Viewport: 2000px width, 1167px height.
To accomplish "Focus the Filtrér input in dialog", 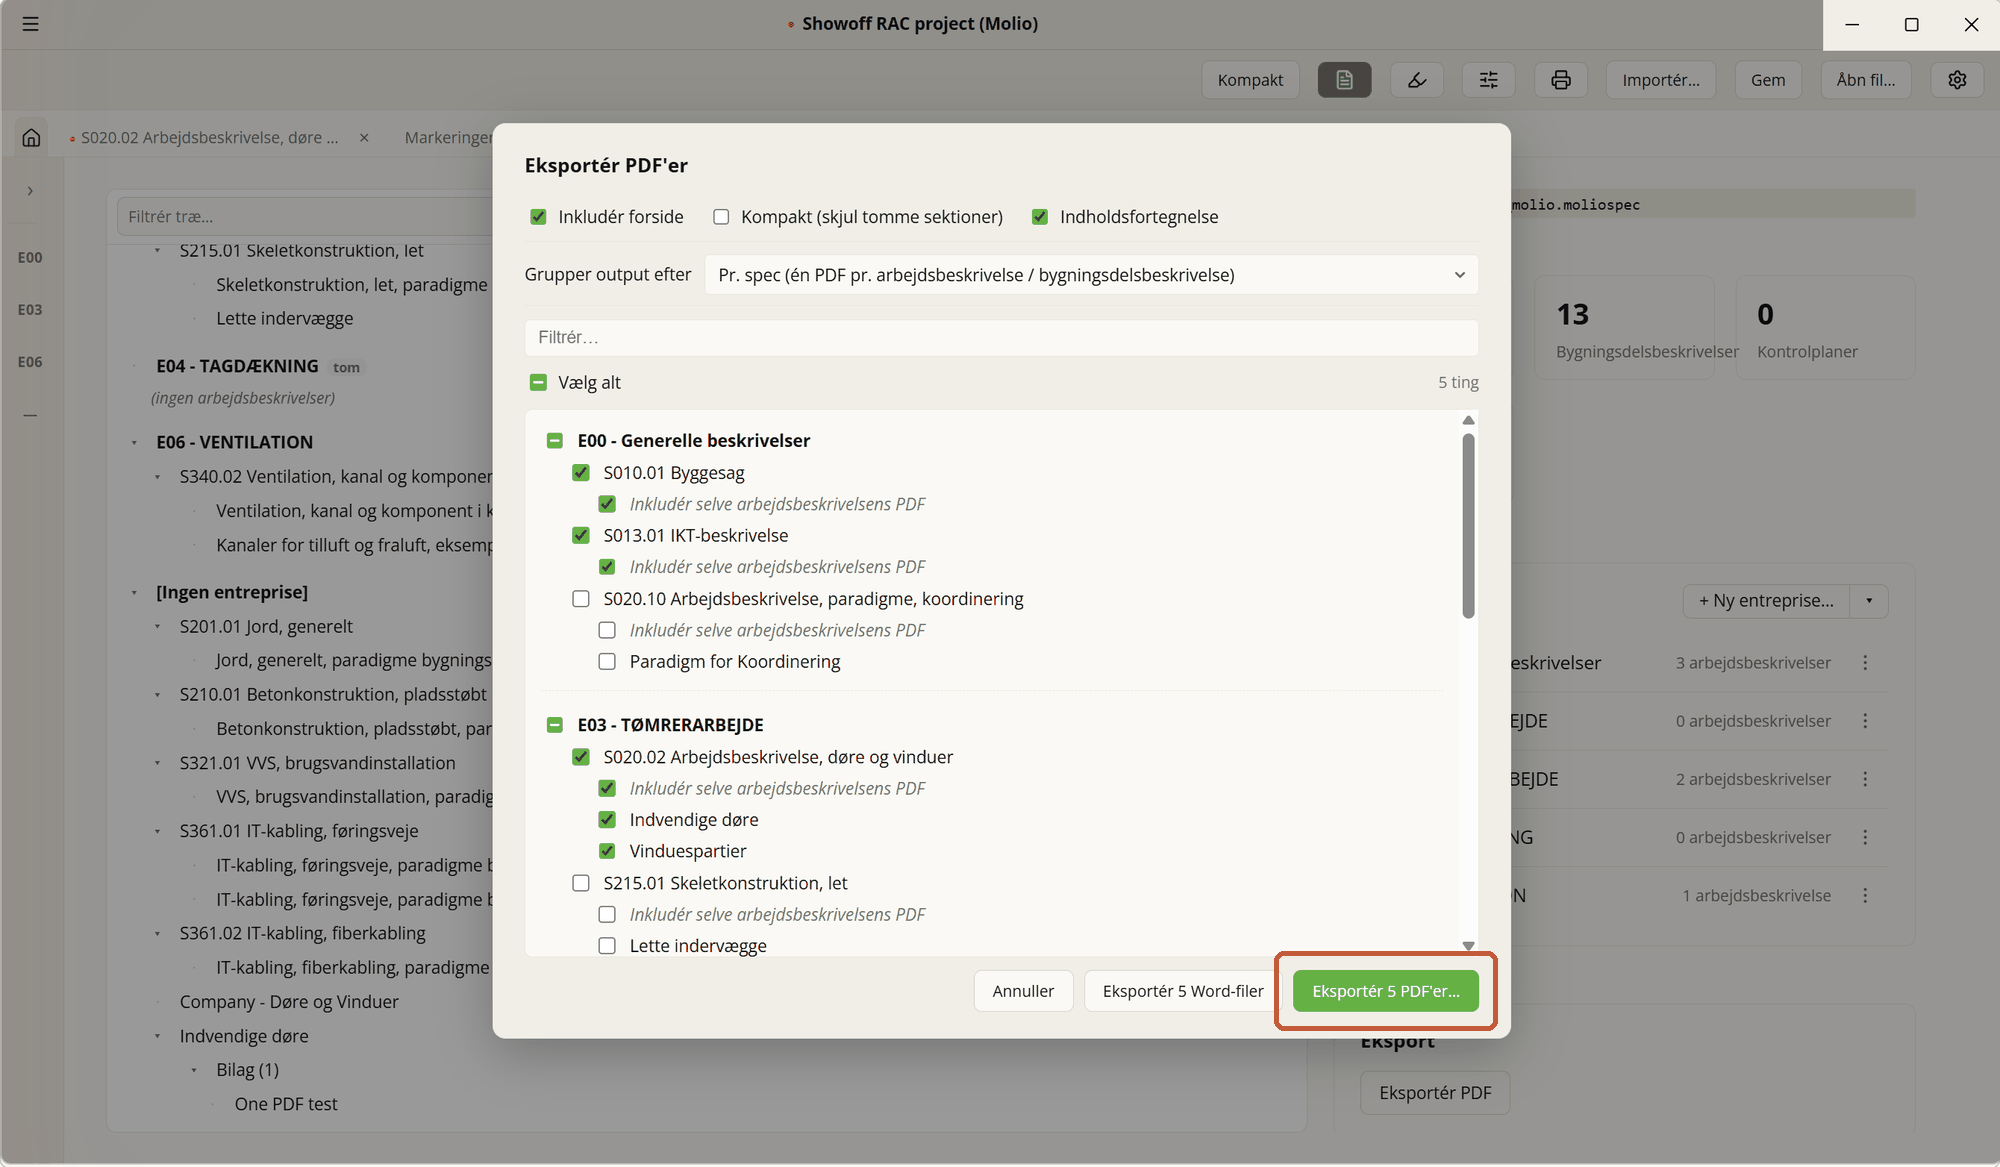I will [1001, 338].
